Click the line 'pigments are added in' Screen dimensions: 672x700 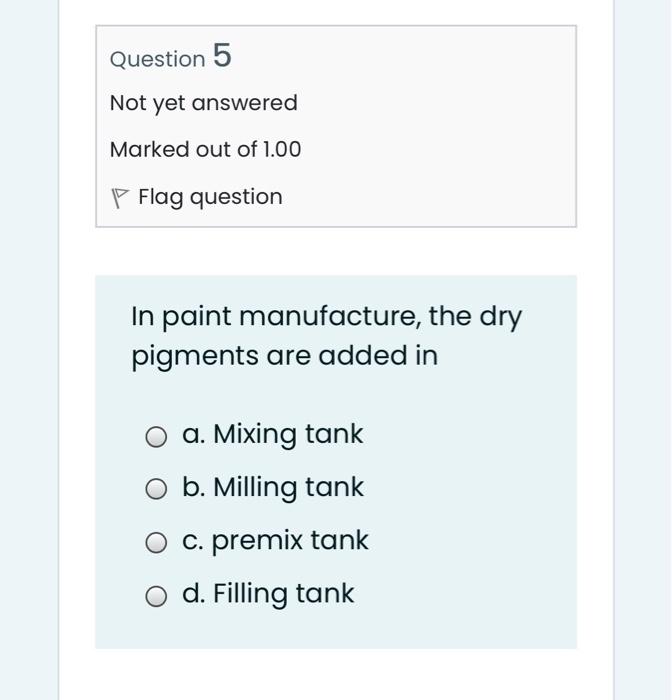tap(284, 356)
